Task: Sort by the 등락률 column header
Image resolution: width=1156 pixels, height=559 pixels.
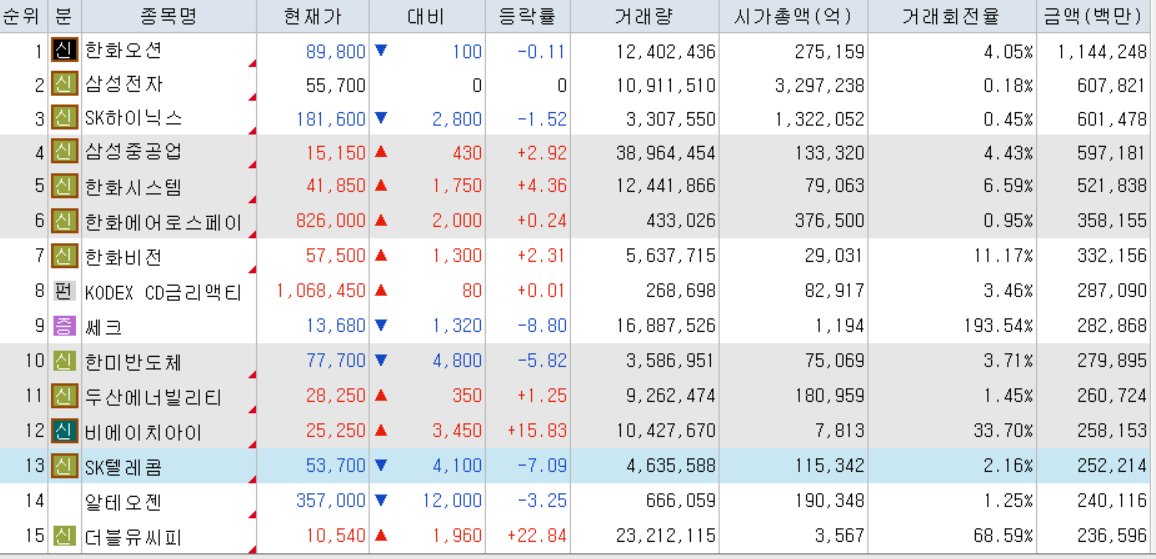Action: coord(527,16)
